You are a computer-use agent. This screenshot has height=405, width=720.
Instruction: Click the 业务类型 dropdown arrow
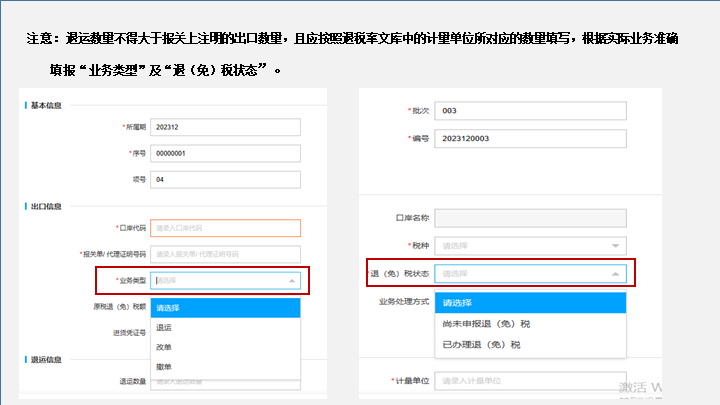292,281
